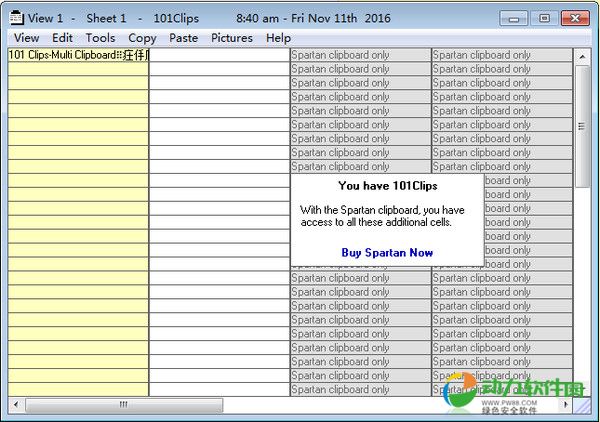Click the horizontal scrollbar left arrow

(x=16, y=405)
